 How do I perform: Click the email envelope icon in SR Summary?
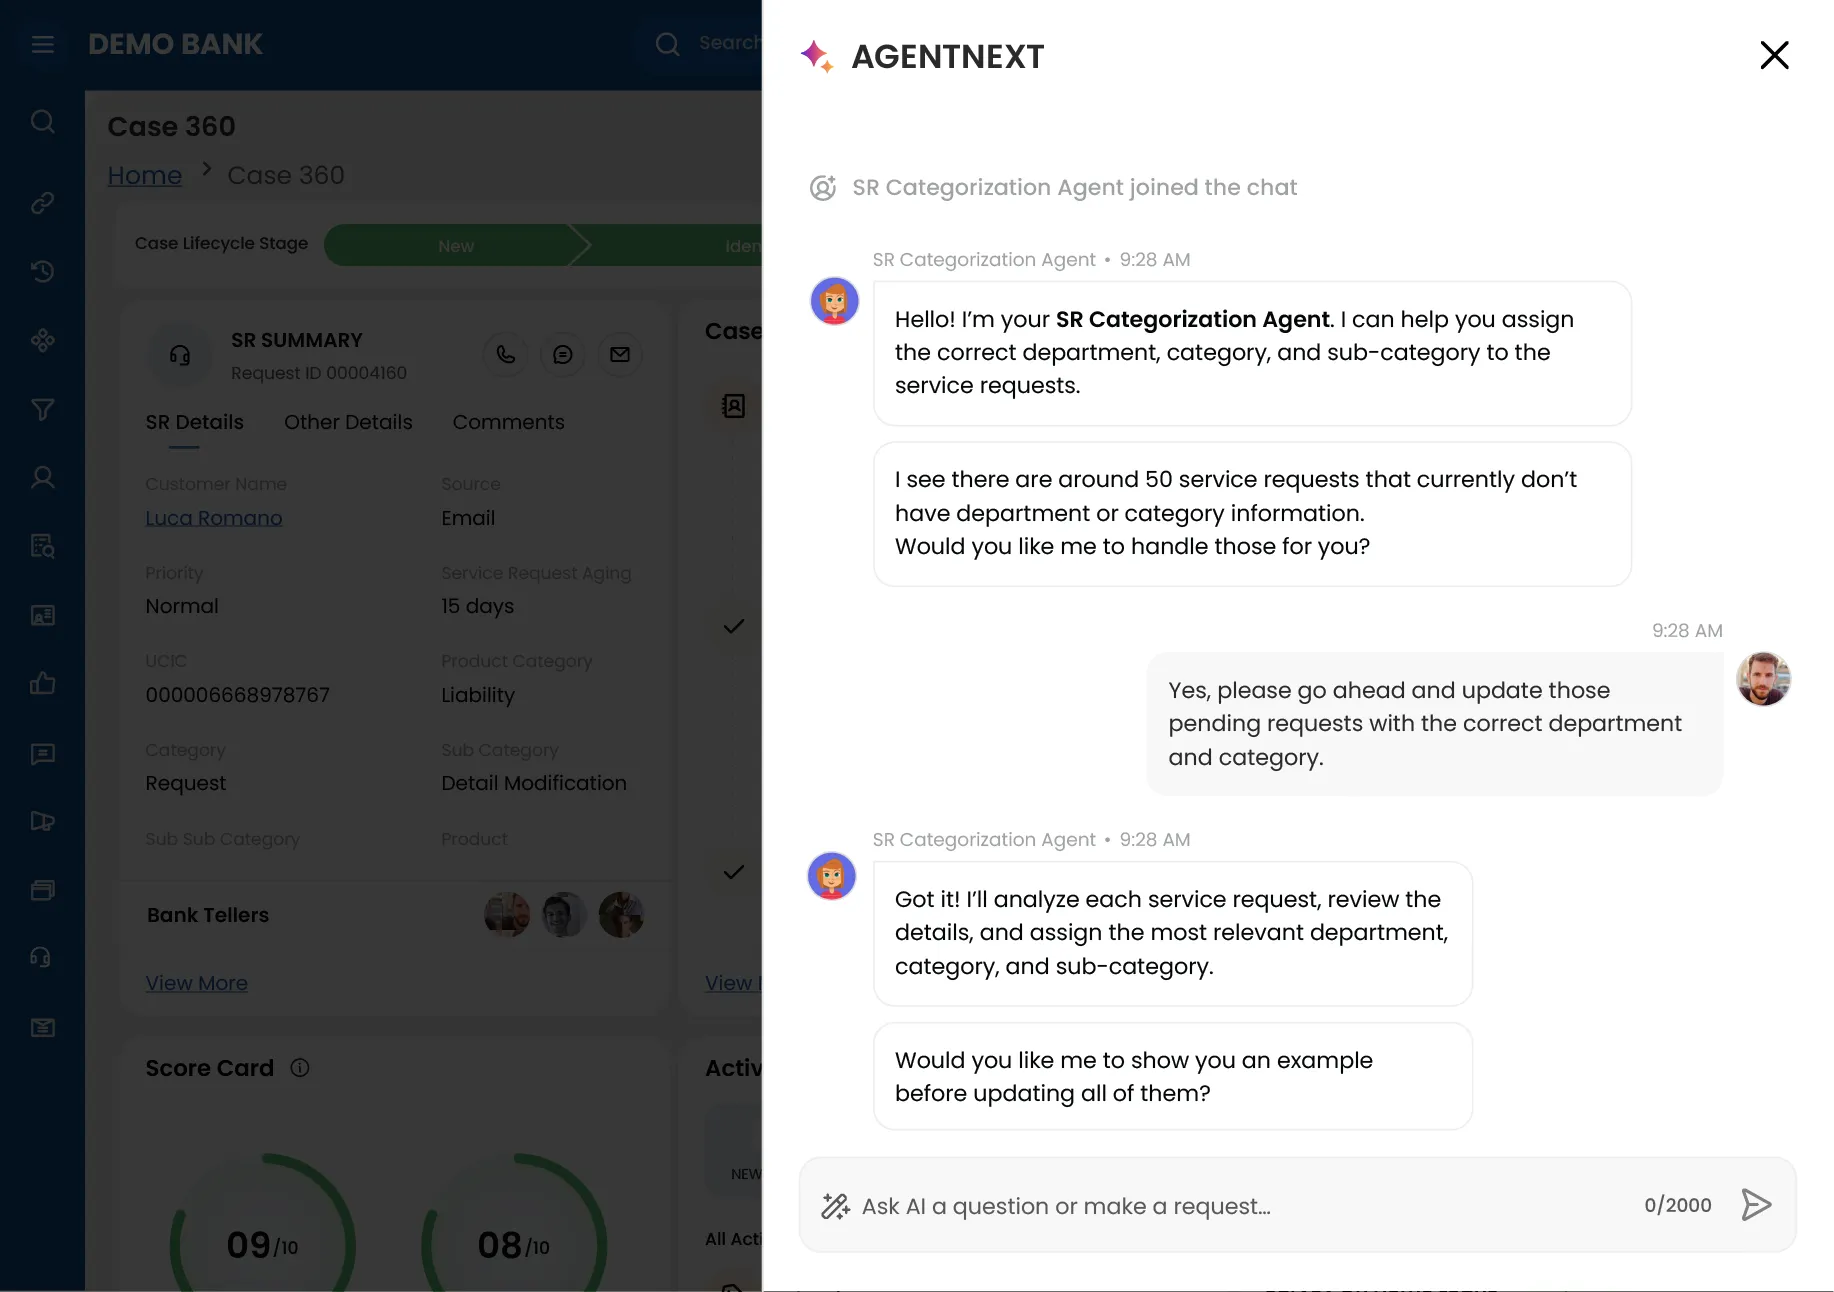coord(620,354)
